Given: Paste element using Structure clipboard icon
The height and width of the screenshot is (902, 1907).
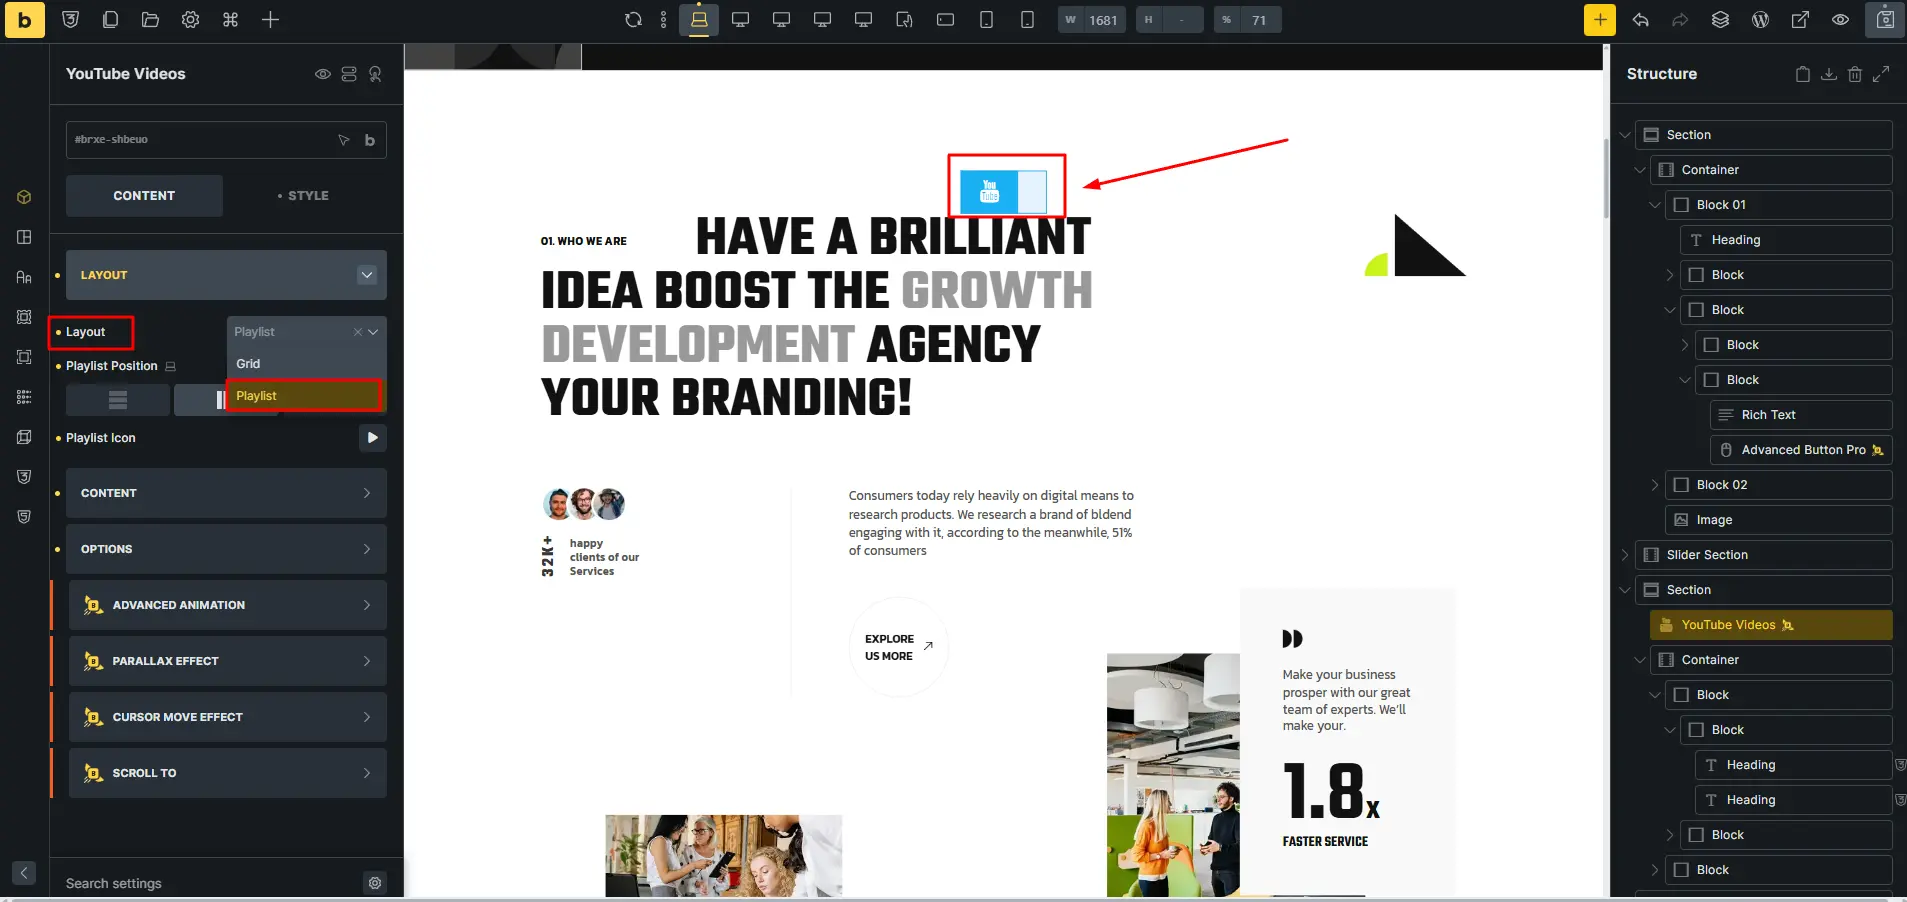Looking at the screenshot, I should coord(1802,74).
